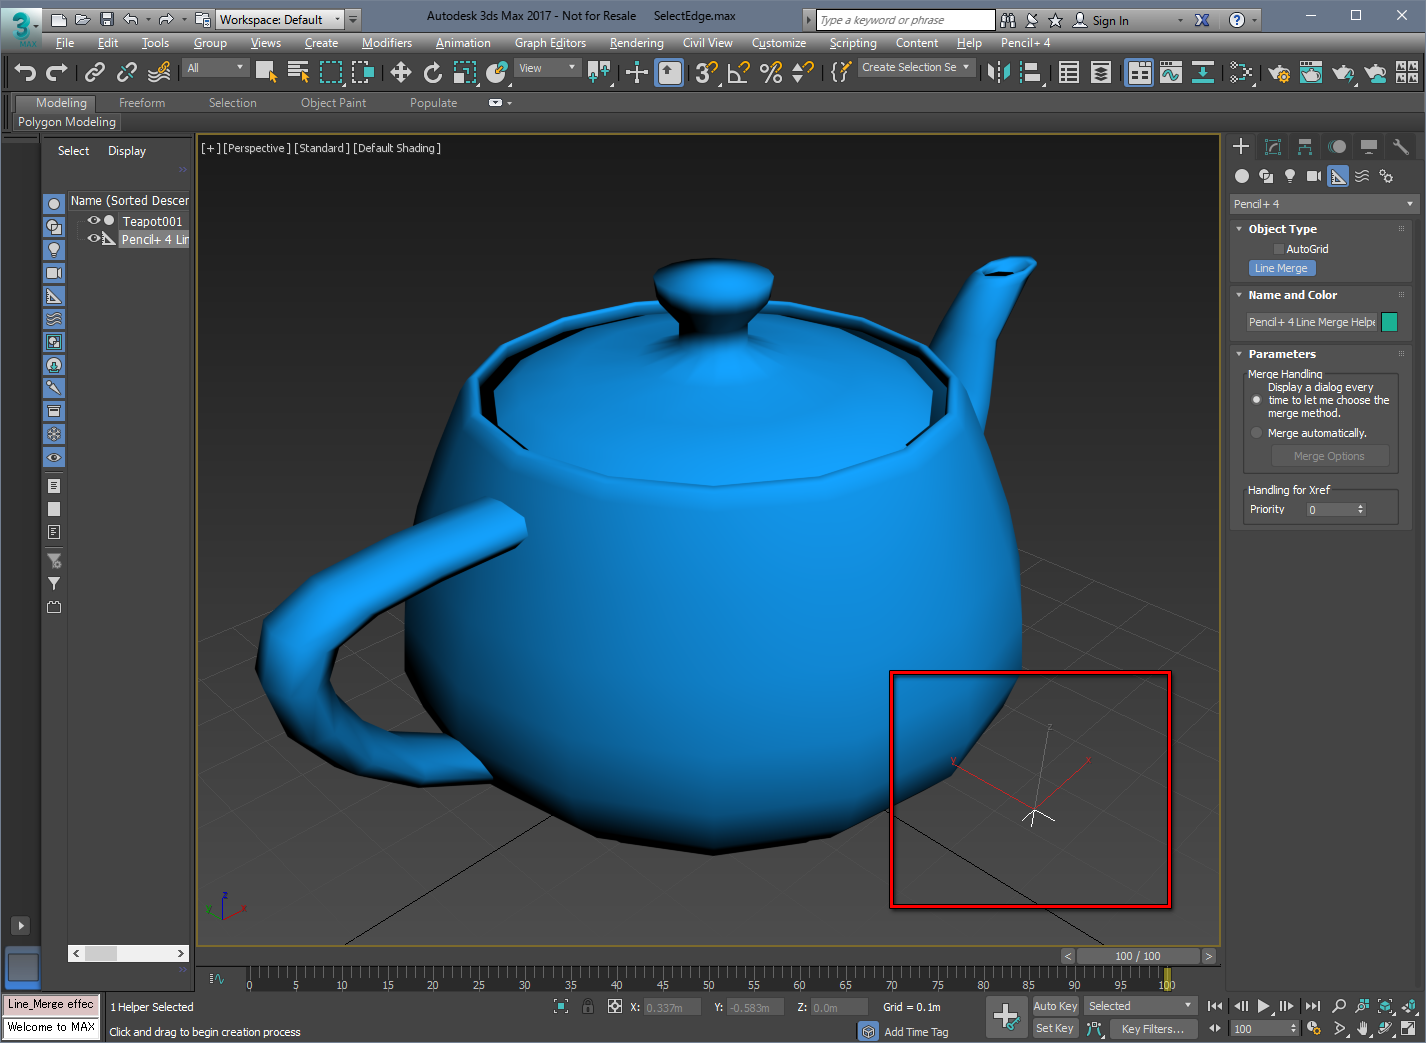Toggle visibility eye for Teapot001
The image size is (1426, 1043).
click(93, 221)
